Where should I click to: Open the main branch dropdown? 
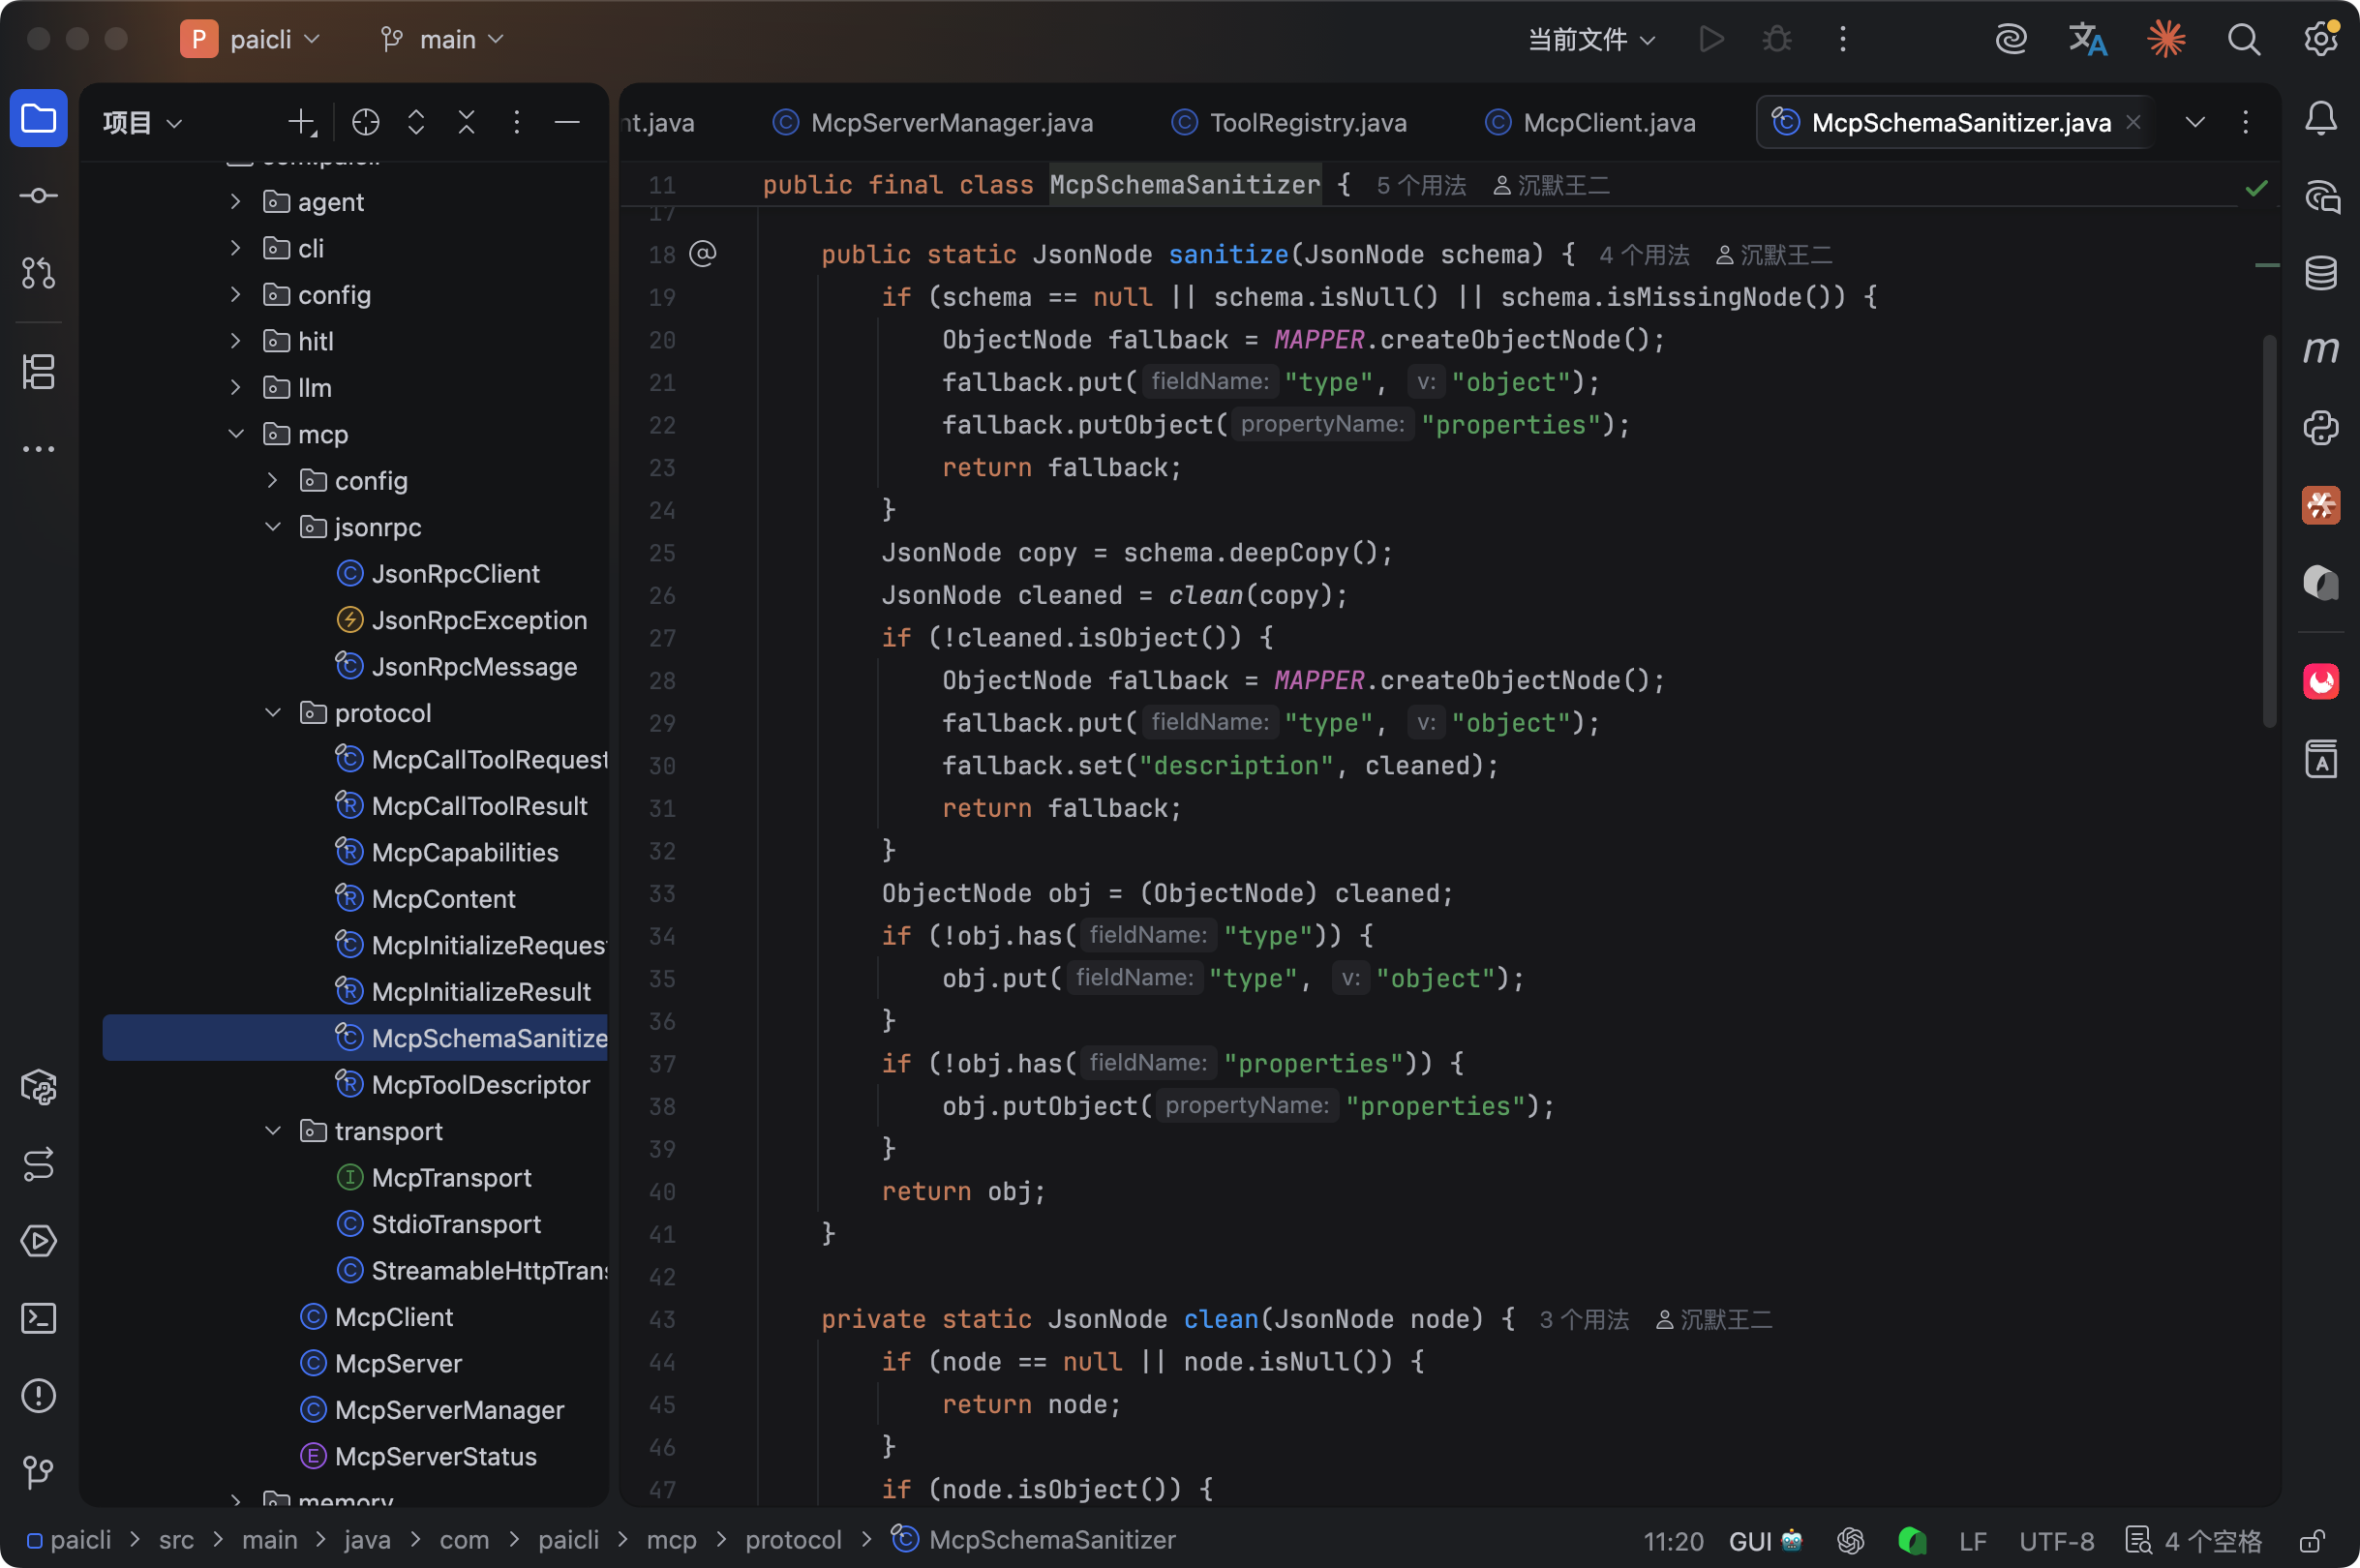point(442,39)
